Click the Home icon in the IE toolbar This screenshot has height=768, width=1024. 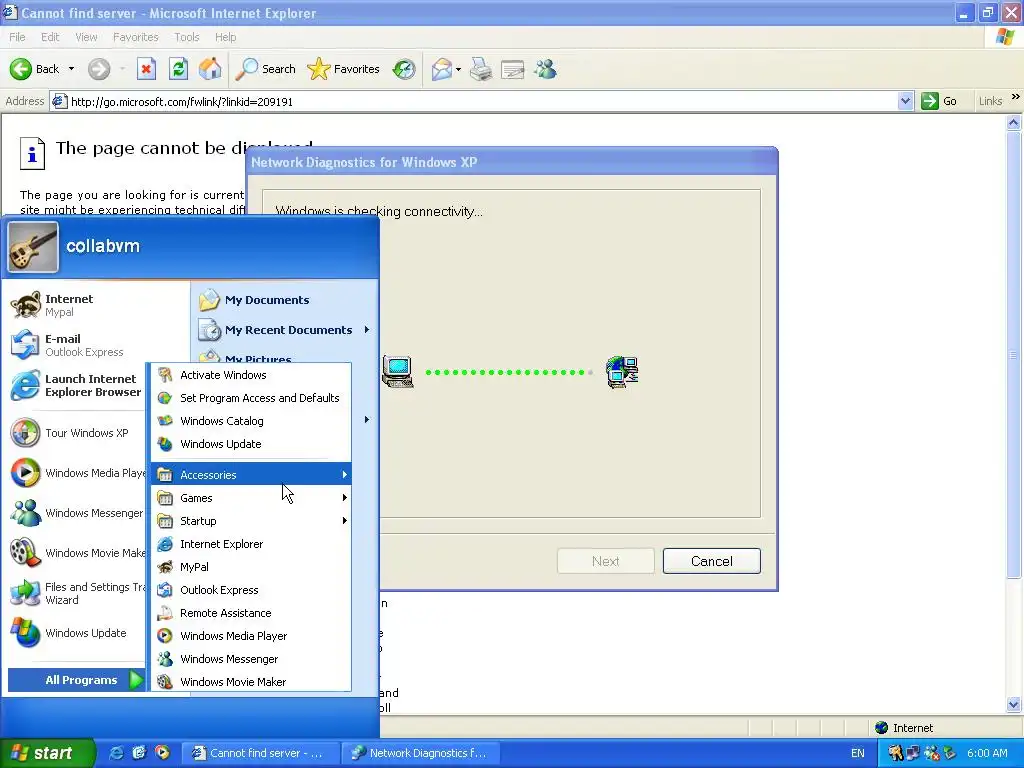pos(210,69)
